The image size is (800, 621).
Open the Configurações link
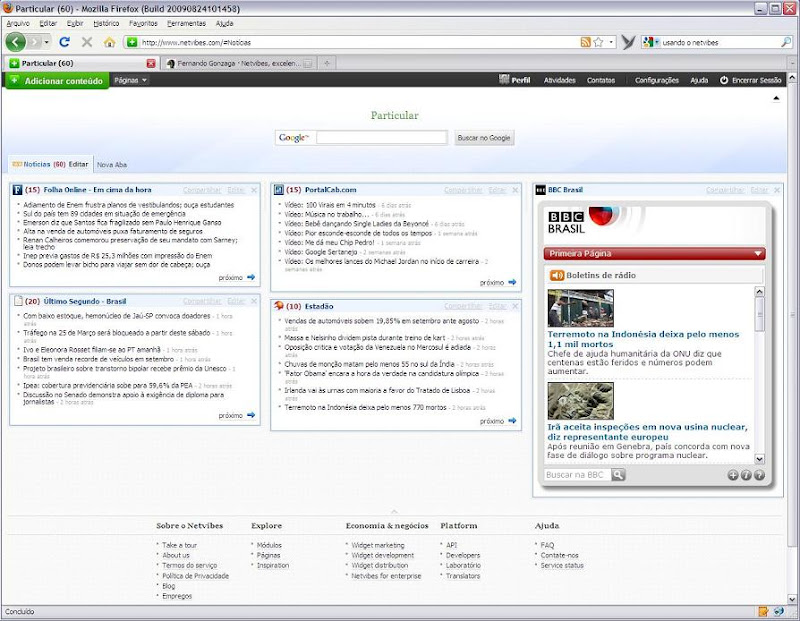click(x=657, y=80)
